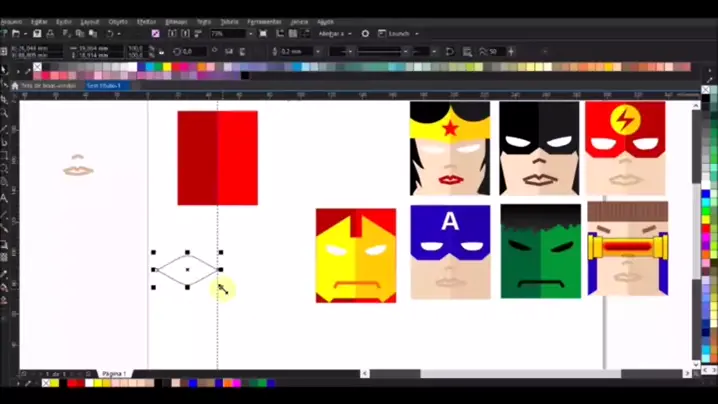Screen dimensions: 718x404
Task: Click the Close Curve icon
Action: tap(450, 51)
